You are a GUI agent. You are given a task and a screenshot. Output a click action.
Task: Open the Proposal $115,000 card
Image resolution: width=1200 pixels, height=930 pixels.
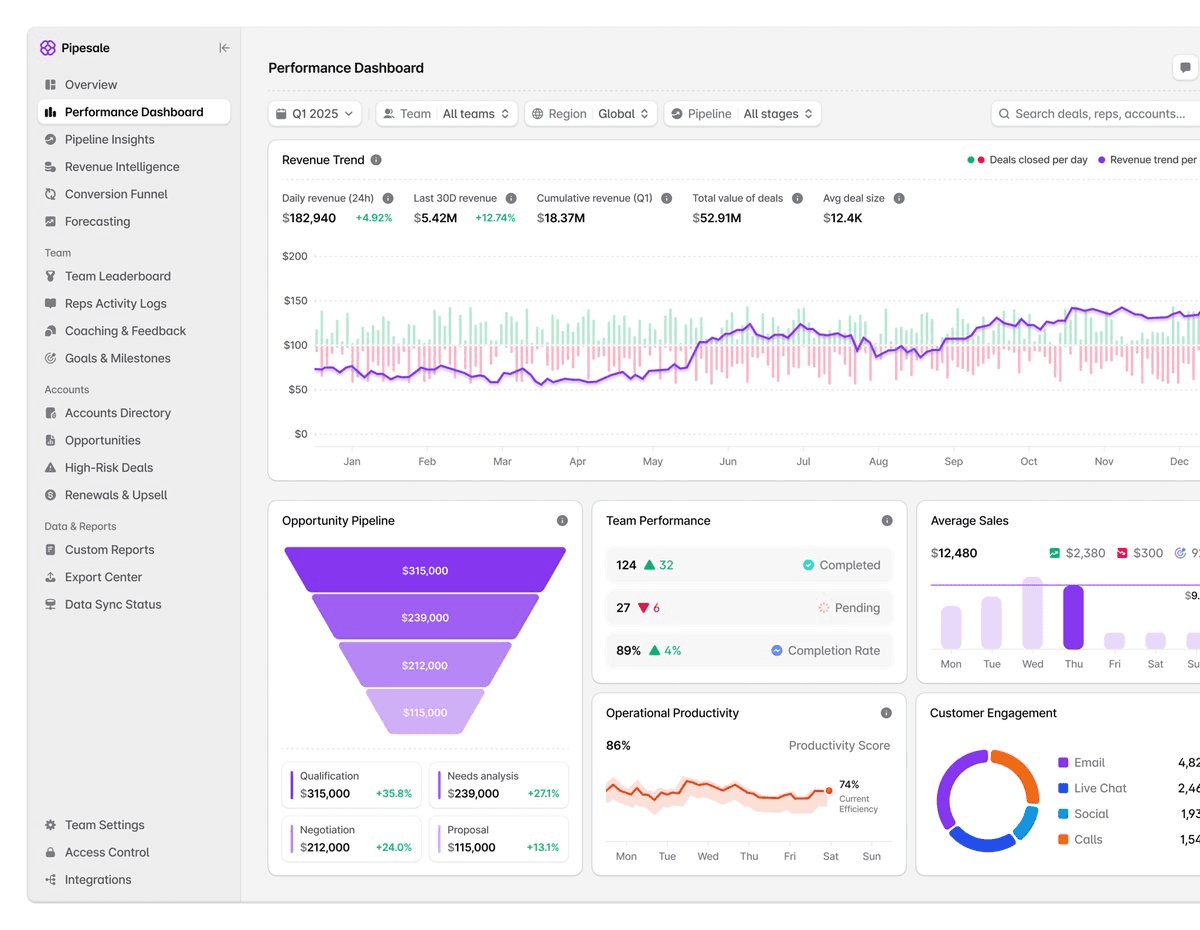click(499, 838)
